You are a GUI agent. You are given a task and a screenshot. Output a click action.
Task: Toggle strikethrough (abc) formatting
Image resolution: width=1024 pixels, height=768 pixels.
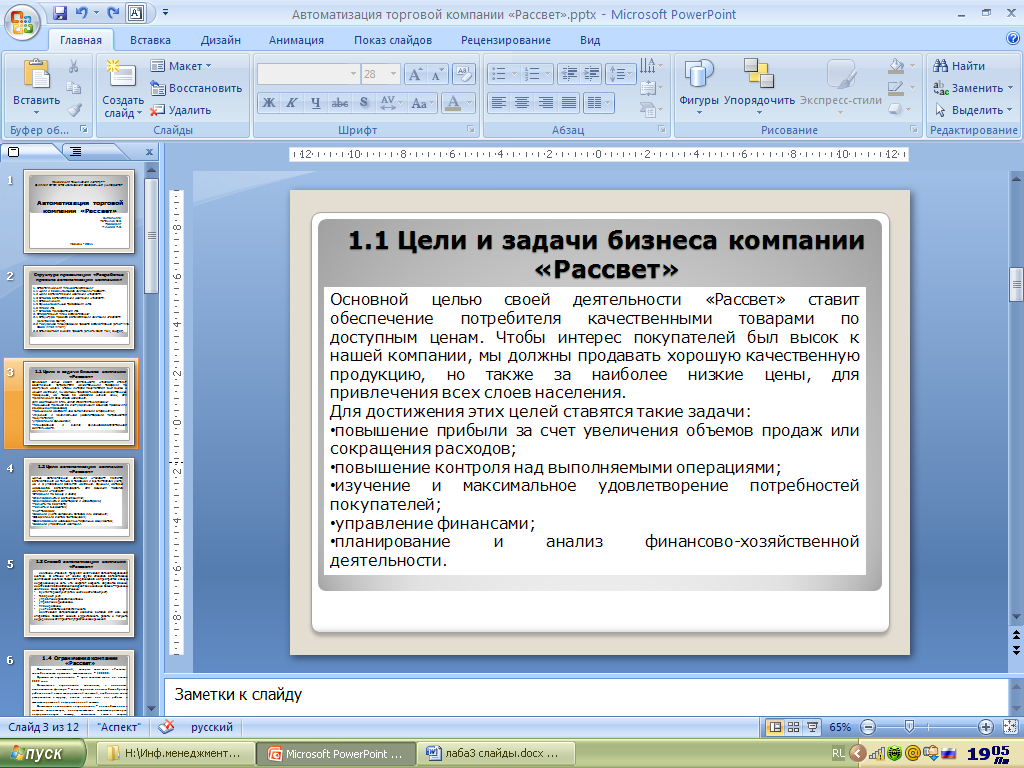point(340,103)
